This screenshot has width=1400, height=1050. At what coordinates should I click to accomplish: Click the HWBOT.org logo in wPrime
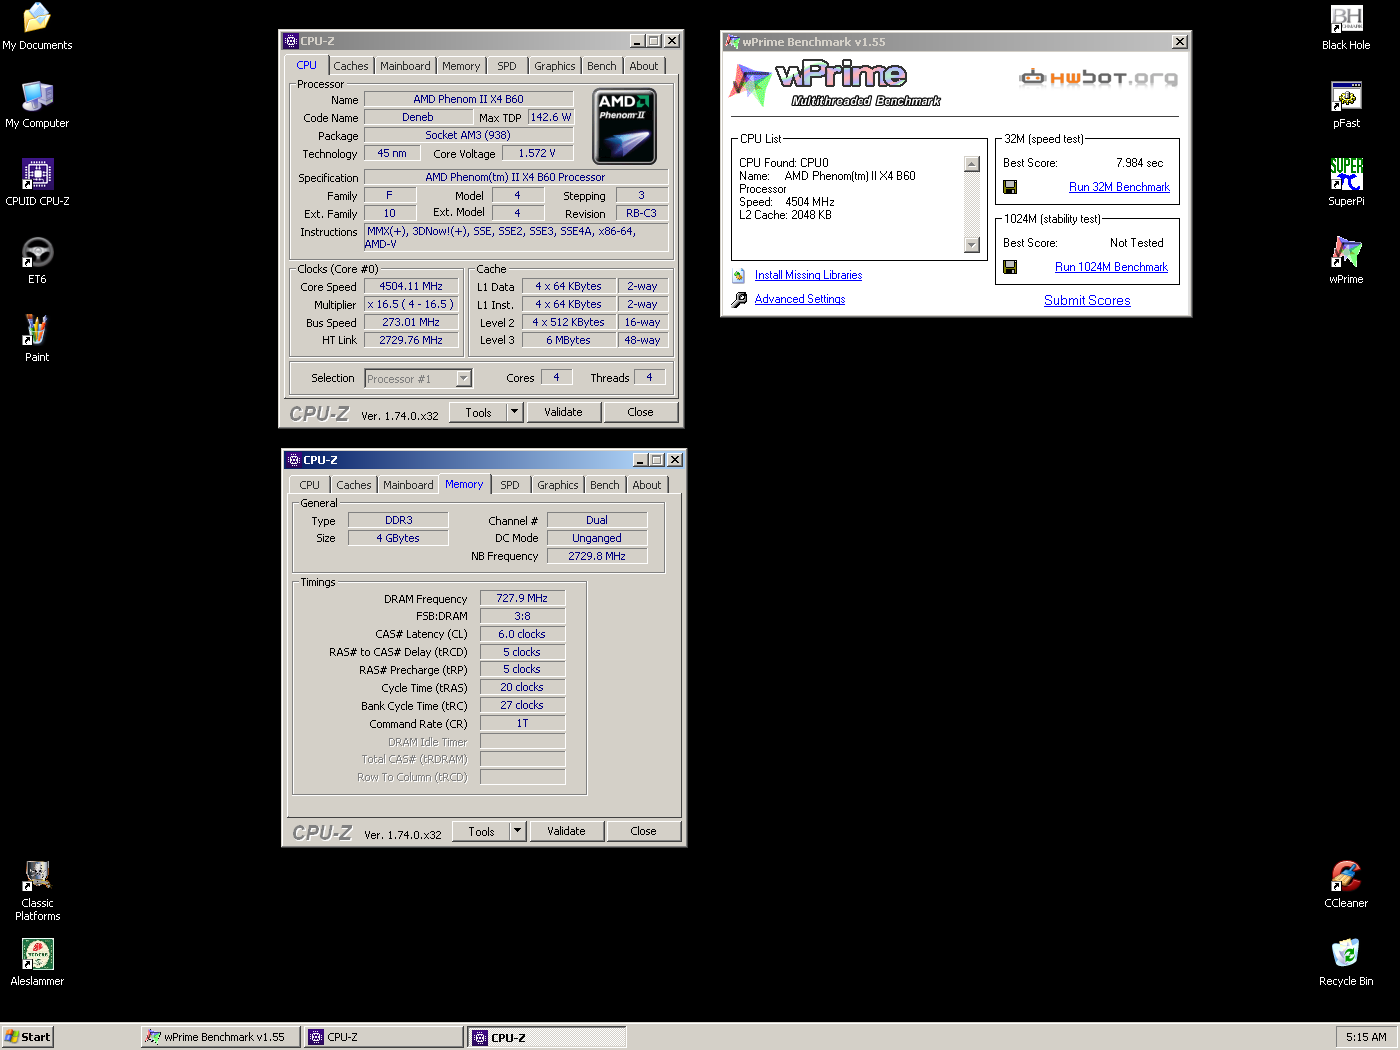[1098, 77]
